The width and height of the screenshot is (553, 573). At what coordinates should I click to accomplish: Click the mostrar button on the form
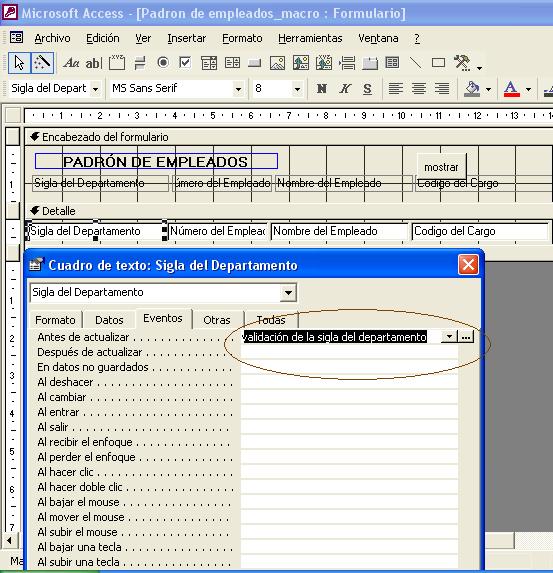point(442,167)
